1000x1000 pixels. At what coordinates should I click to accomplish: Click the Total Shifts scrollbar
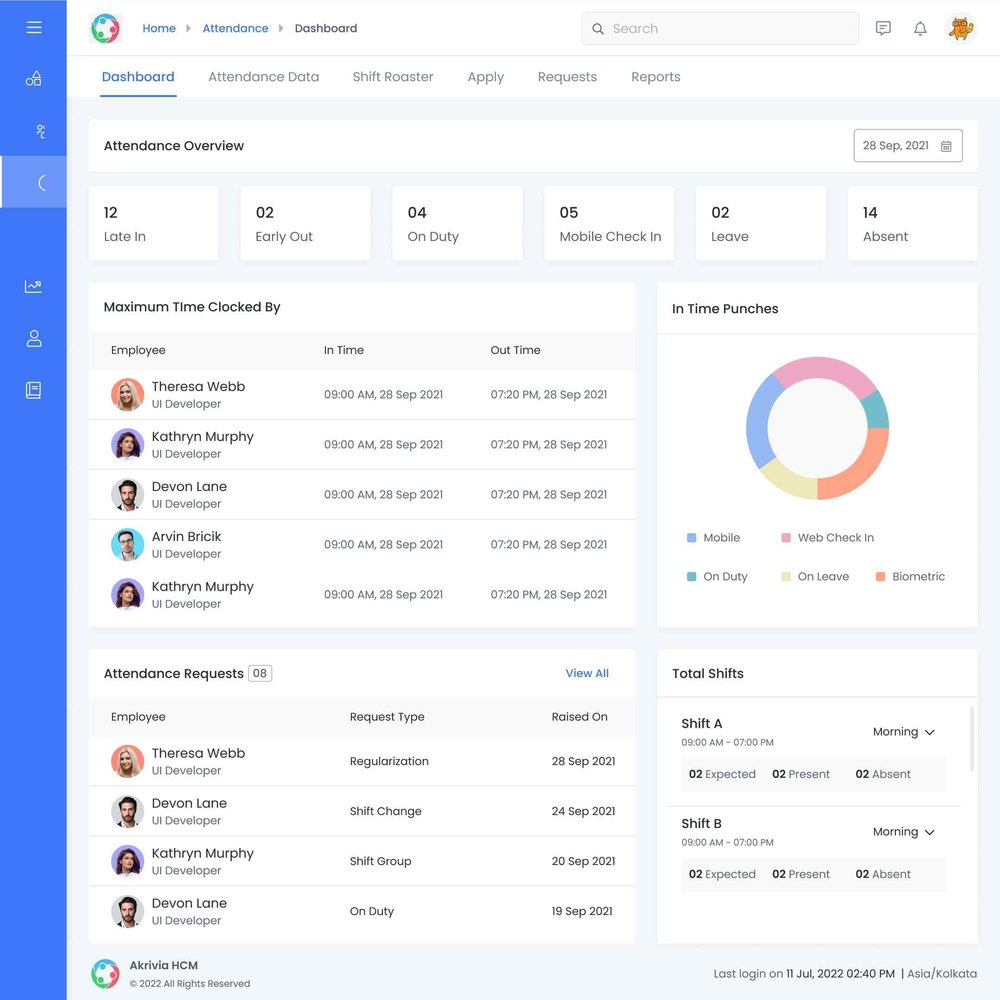[972, 739]
